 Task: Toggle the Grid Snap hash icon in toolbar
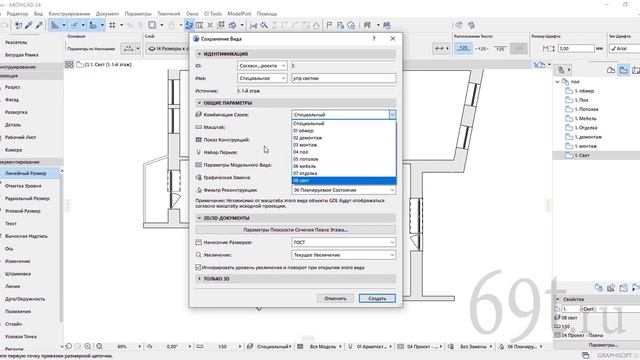tap(112, 25)
